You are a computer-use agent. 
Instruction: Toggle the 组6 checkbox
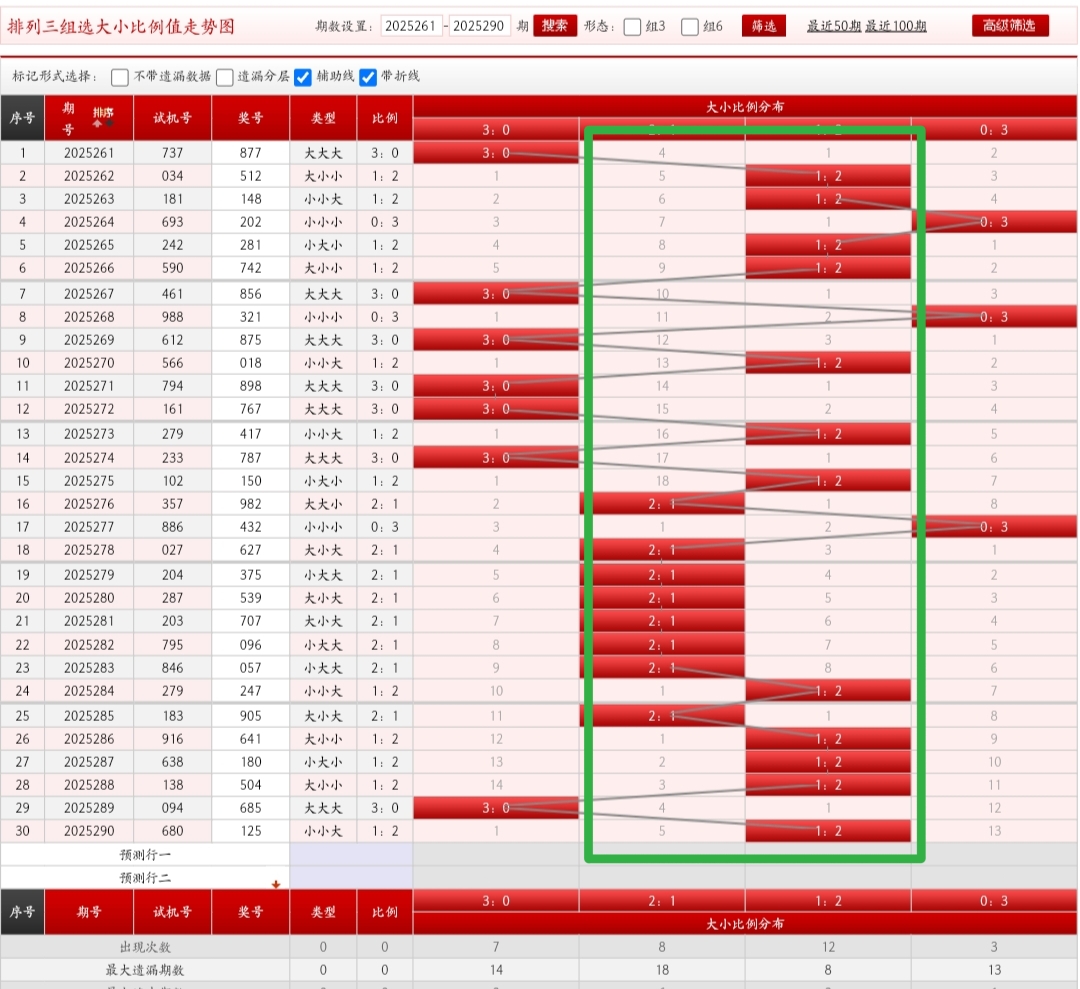coord(690,27)
